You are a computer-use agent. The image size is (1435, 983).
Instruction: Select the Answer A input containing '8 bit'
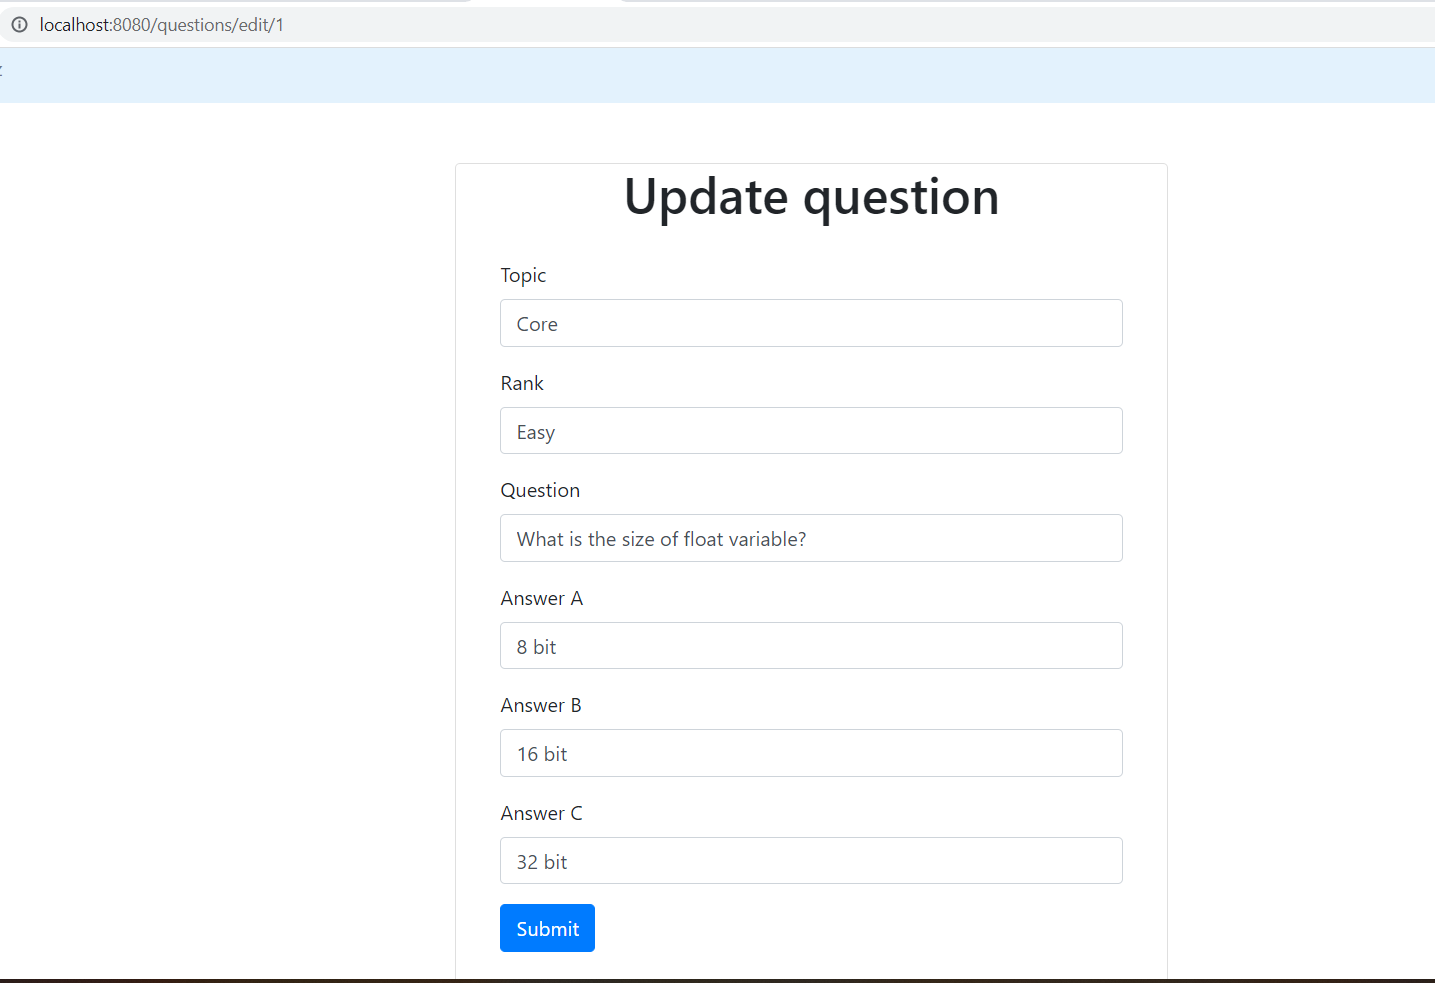[x=811, y=645]
